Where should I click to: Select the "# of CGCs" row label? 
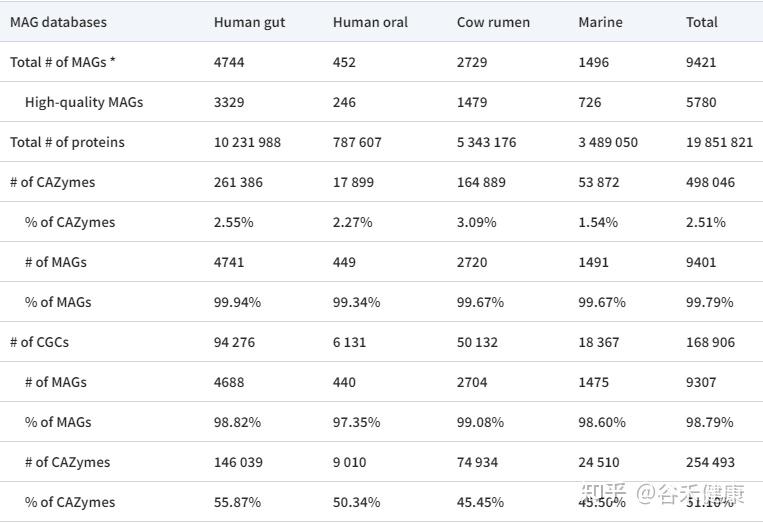(39, 342)
